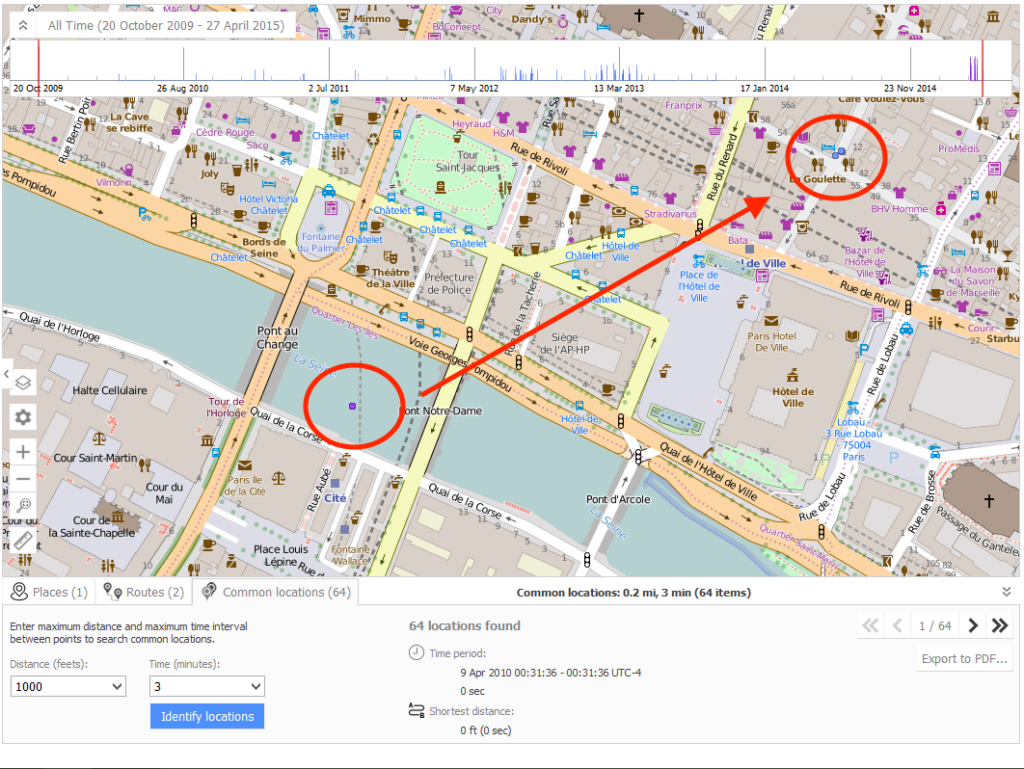This screenshot has width=1024, height=769.
Task: Click the Place Louis Lépine label
Action: click(281, 556)
